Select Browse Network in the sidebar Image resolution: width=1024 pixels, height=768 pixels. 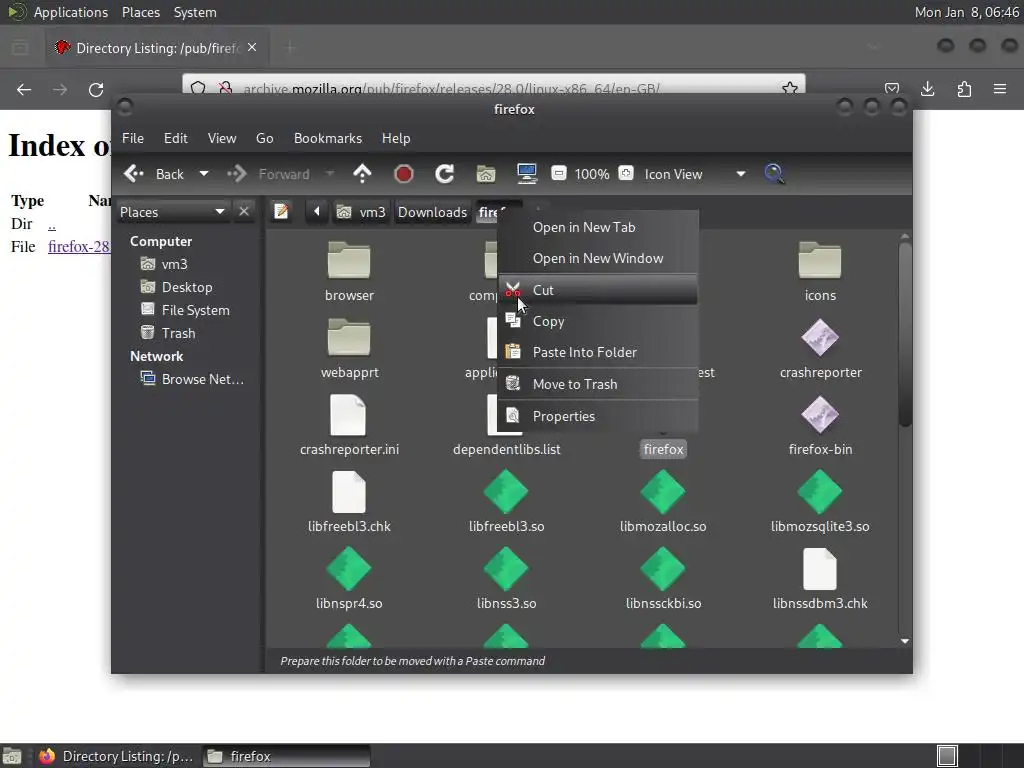[193, 379]
